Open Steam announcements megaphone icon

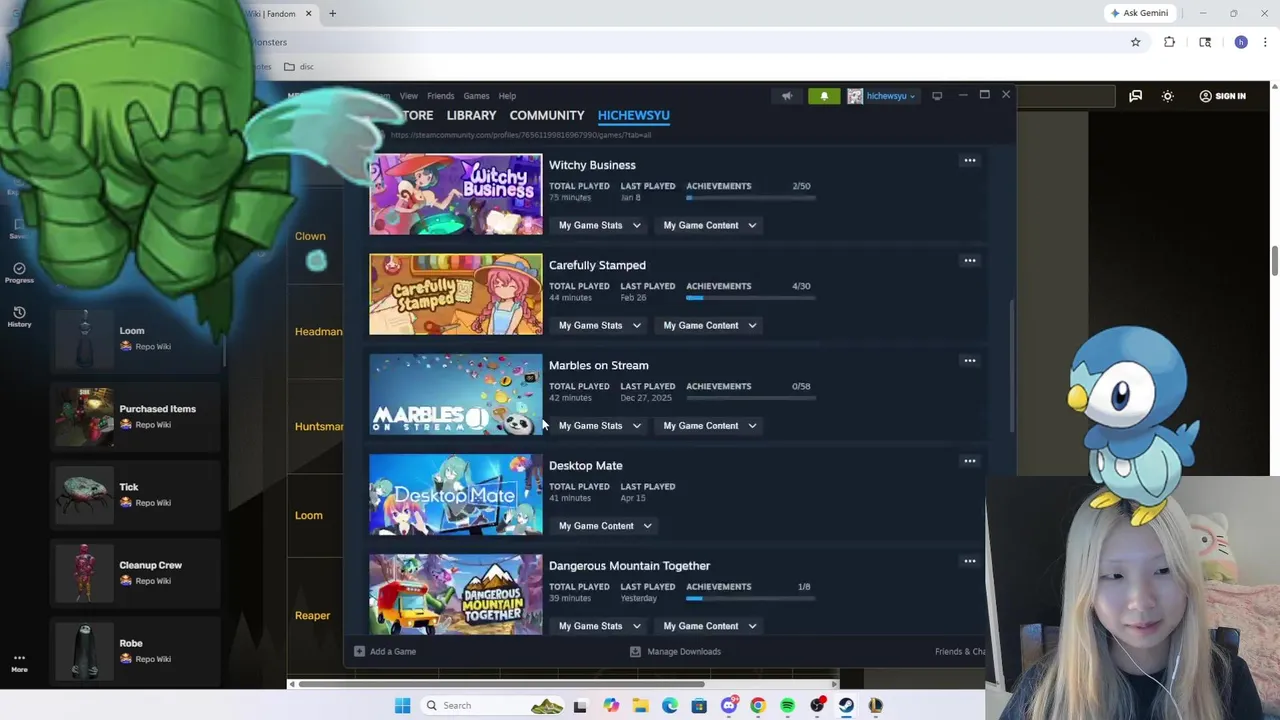coord(787,96)
